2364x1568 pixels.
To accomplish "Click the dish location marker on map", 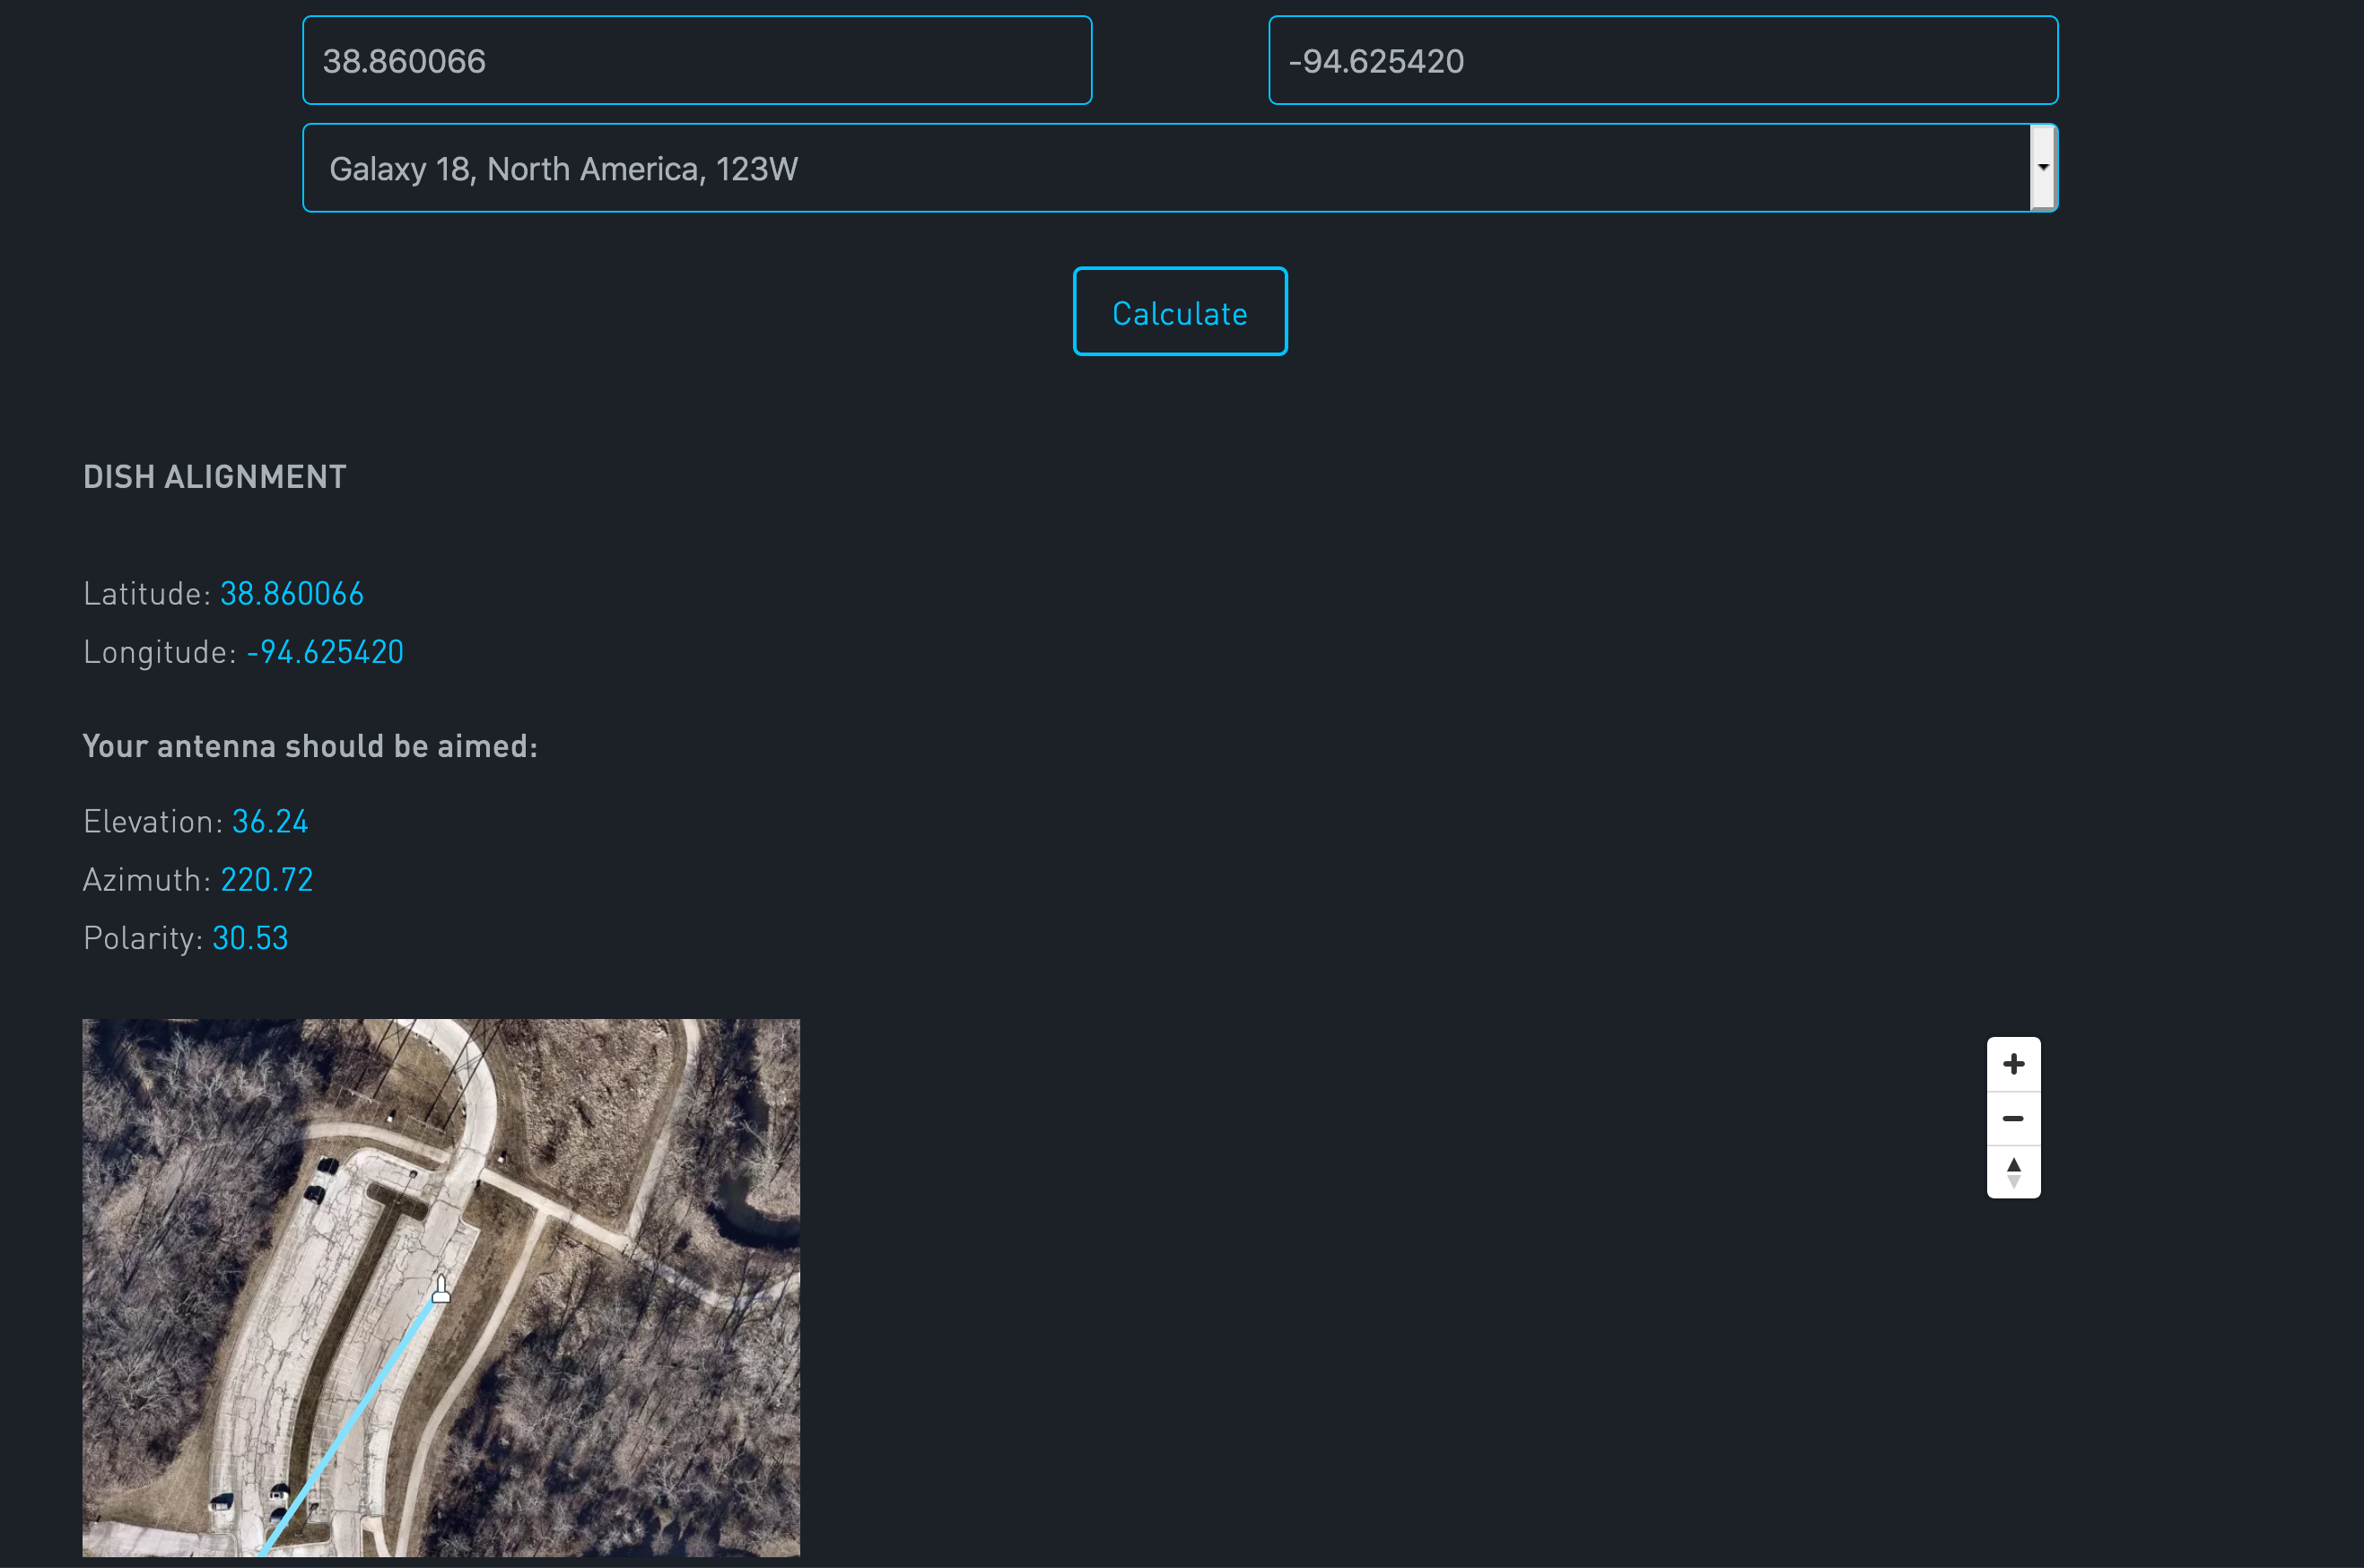I will pyautogui.click(x=441, y=1289).
